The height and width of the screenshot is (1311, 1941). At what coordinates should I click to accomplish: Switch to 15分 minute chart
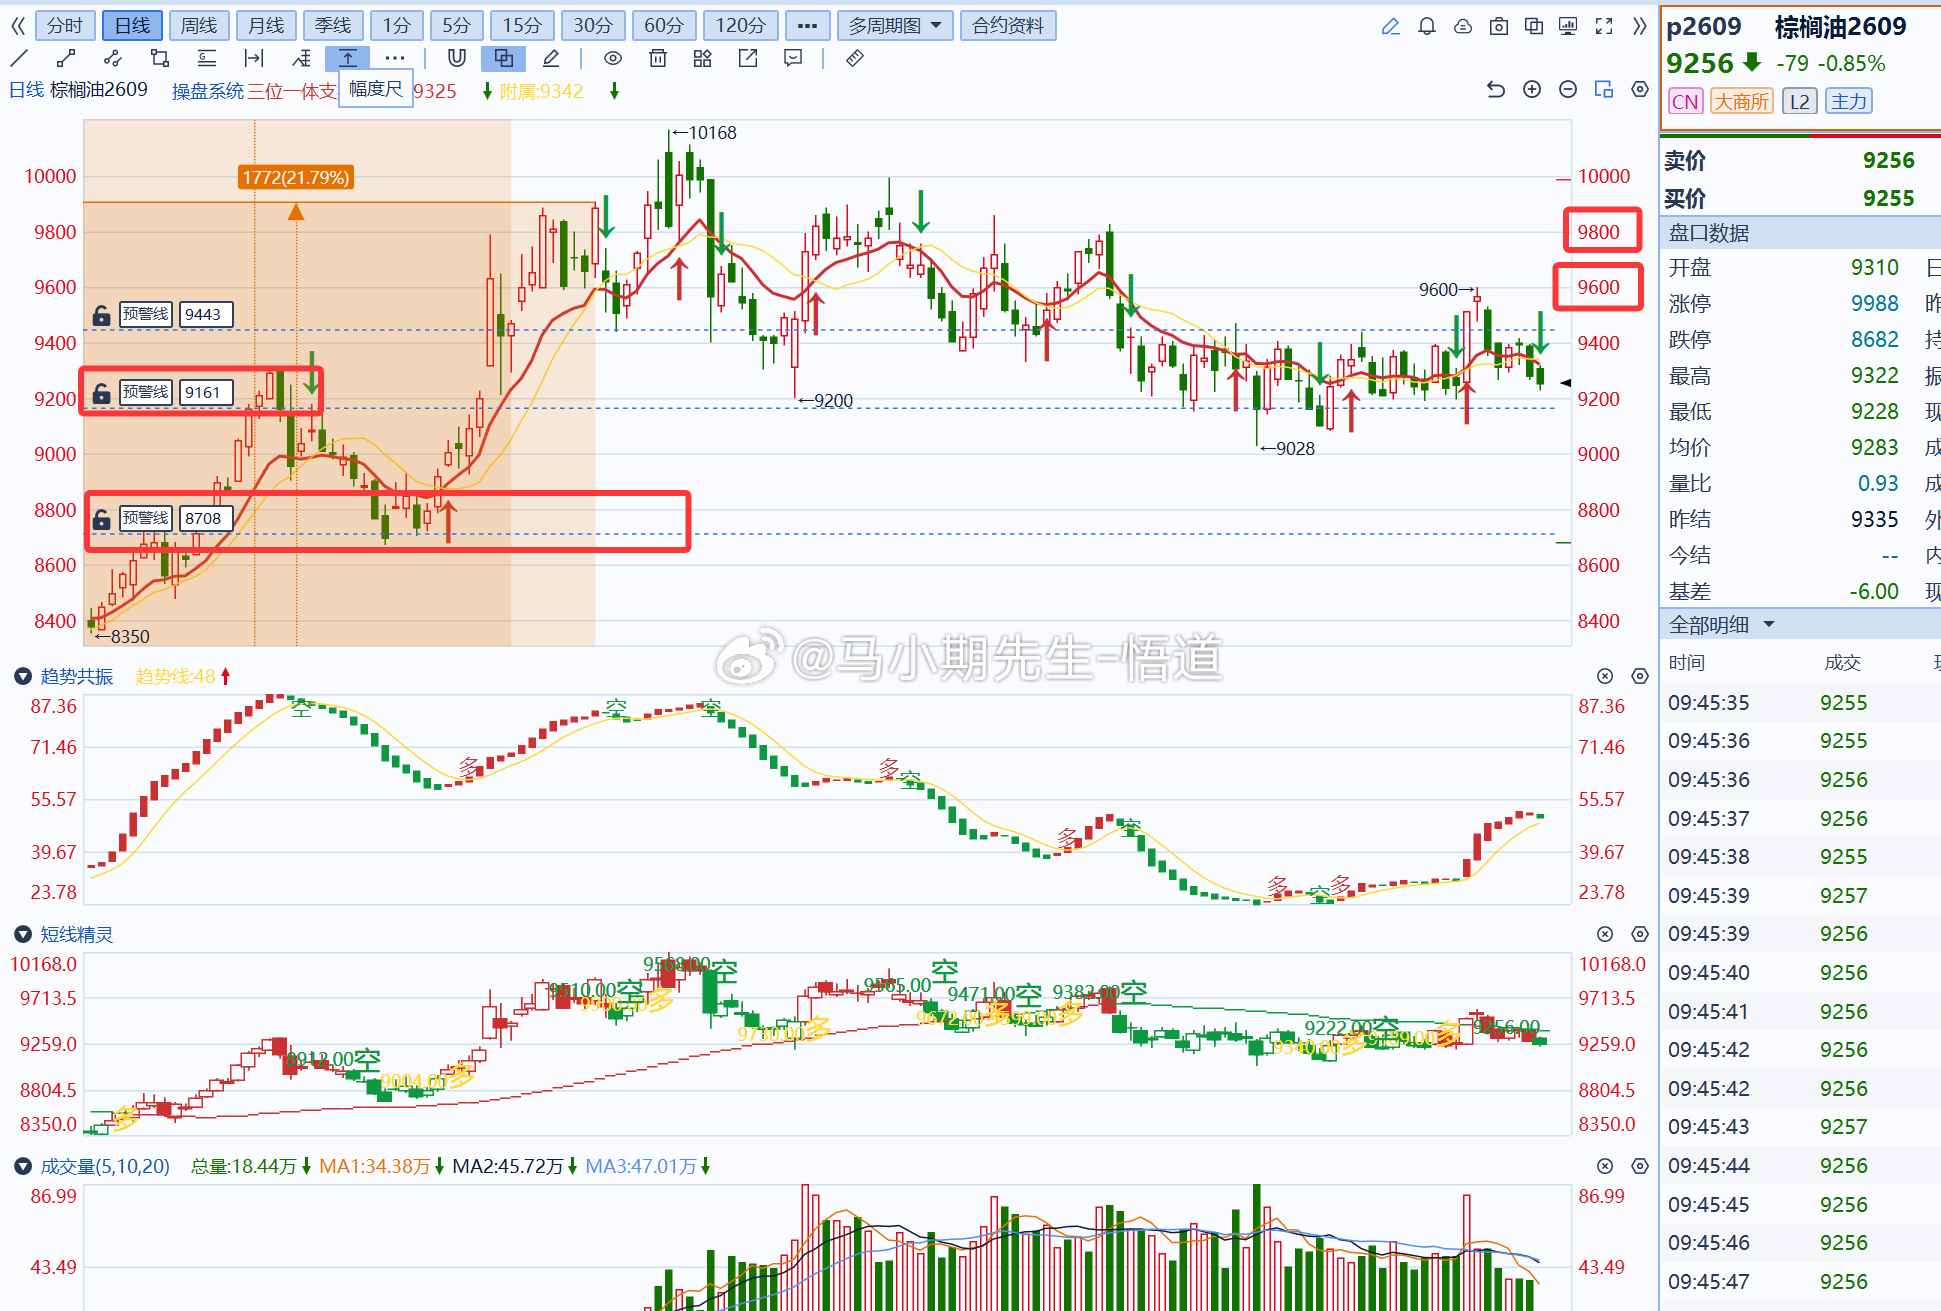point(522,26)
